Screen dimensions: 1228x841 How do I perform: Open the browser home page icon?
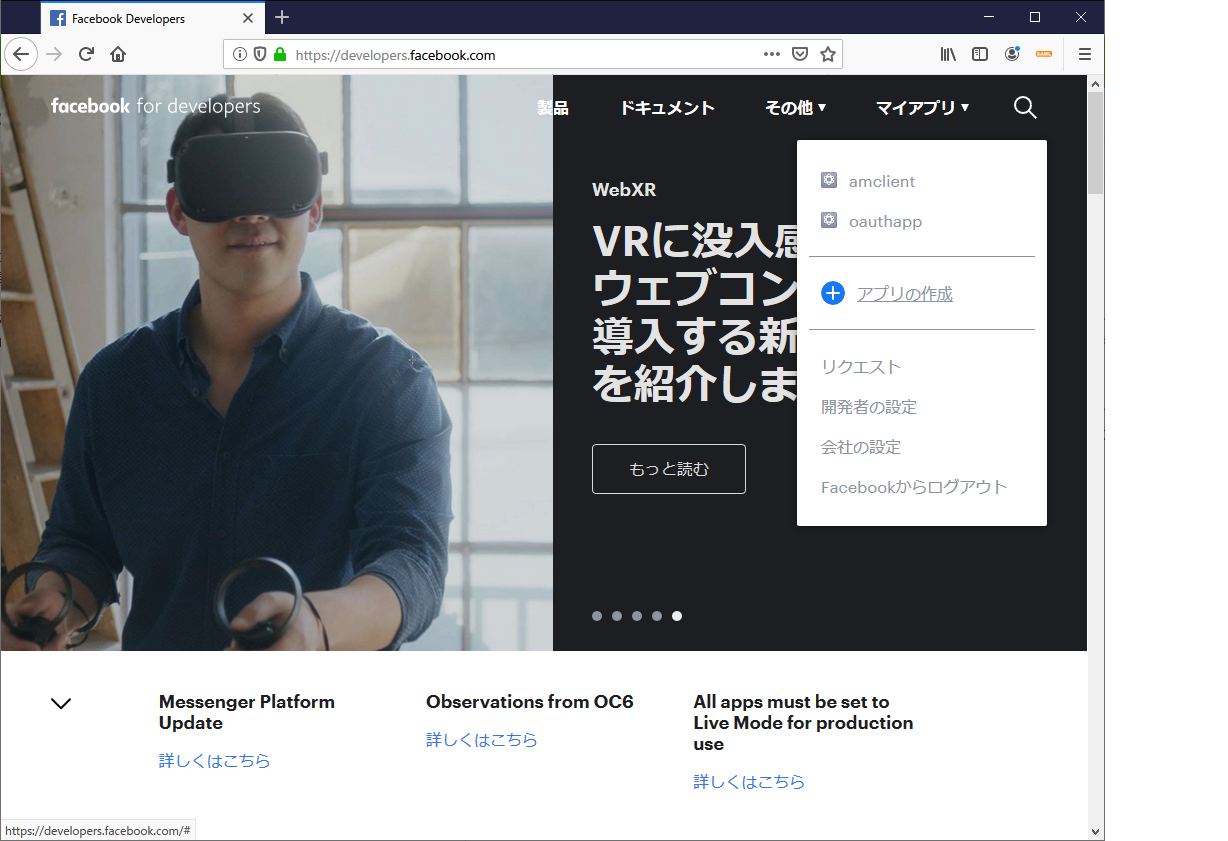[x=118, y=54]
